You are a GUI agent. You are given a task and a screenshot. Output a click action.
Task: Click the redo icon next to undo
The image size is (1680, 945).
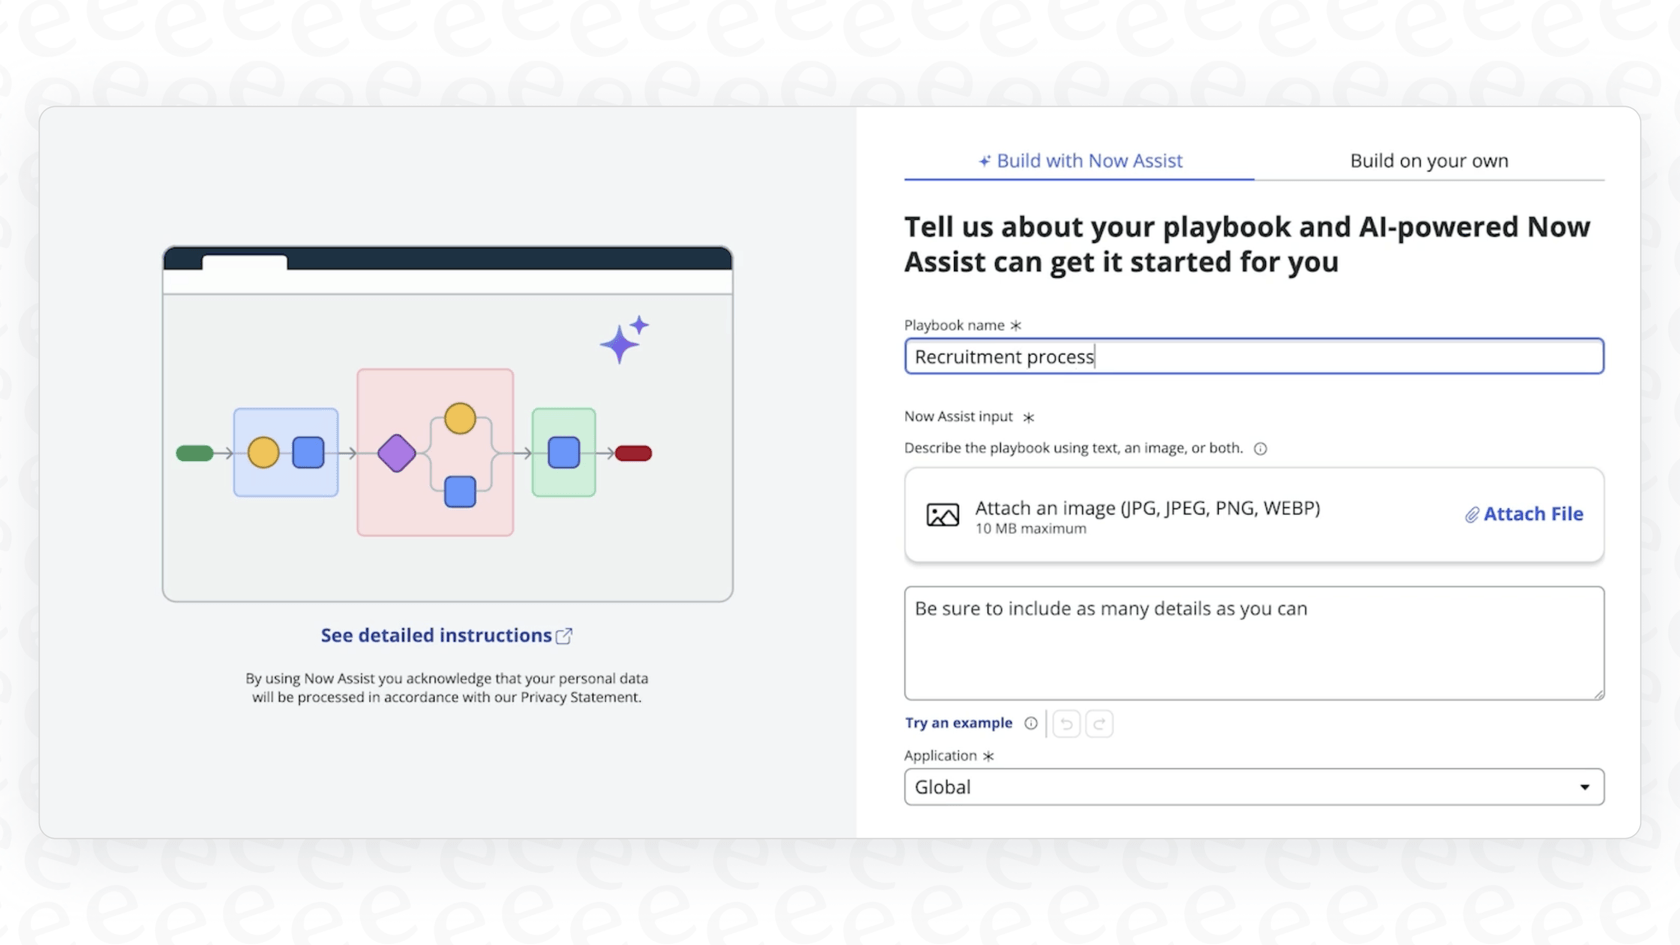1099,723
